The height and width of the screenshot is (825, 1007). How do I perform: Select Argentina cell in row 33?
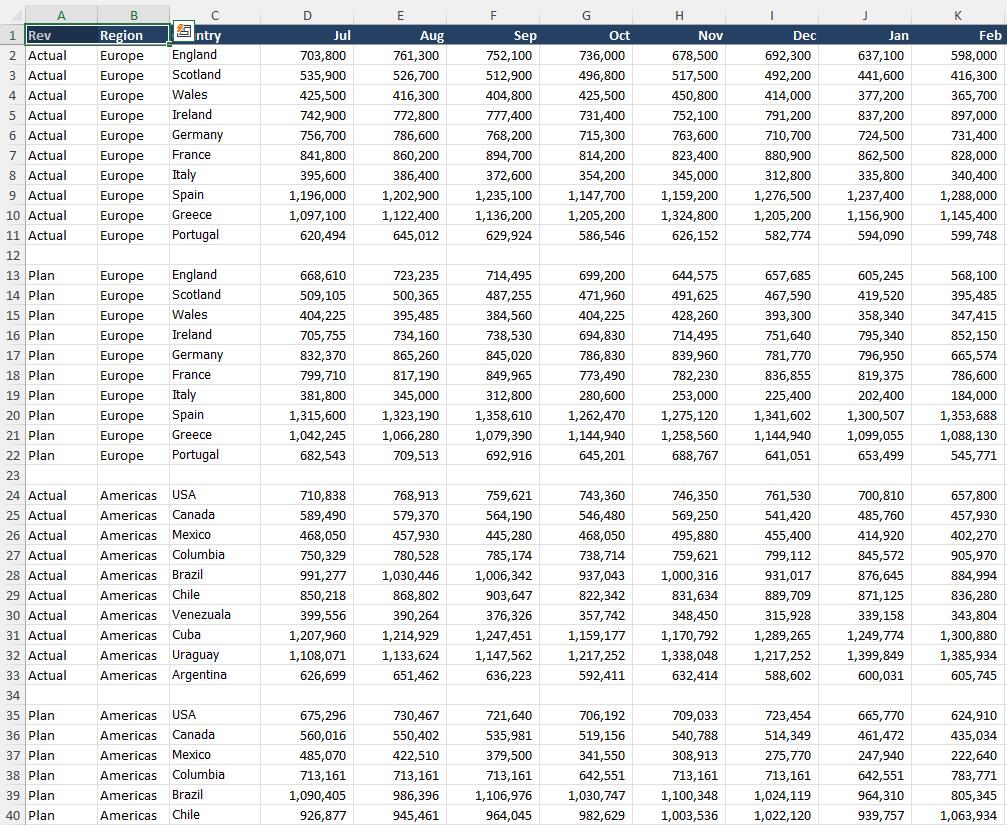[215, 675]
